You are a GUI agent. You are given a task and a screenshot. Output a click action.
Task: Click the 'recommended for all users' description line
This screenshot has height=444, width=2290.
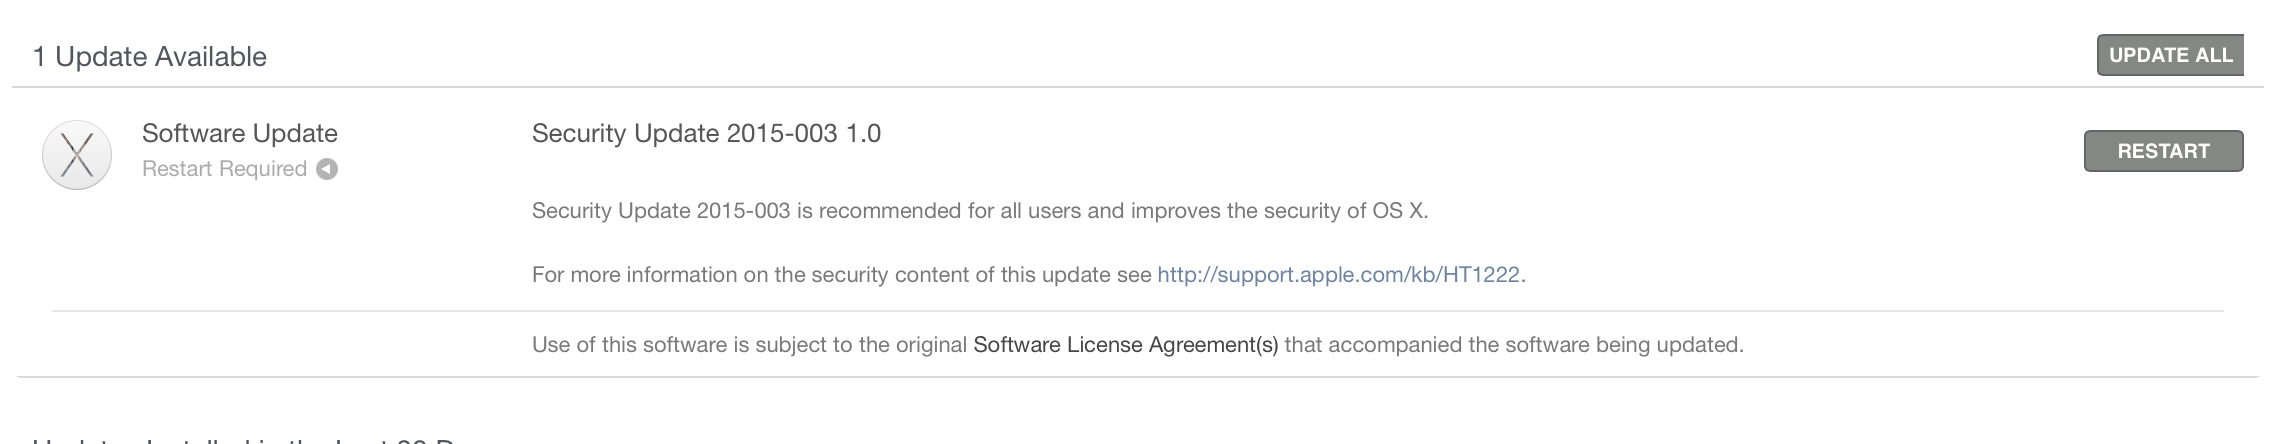pyautogui.click(x=980, y=211)
